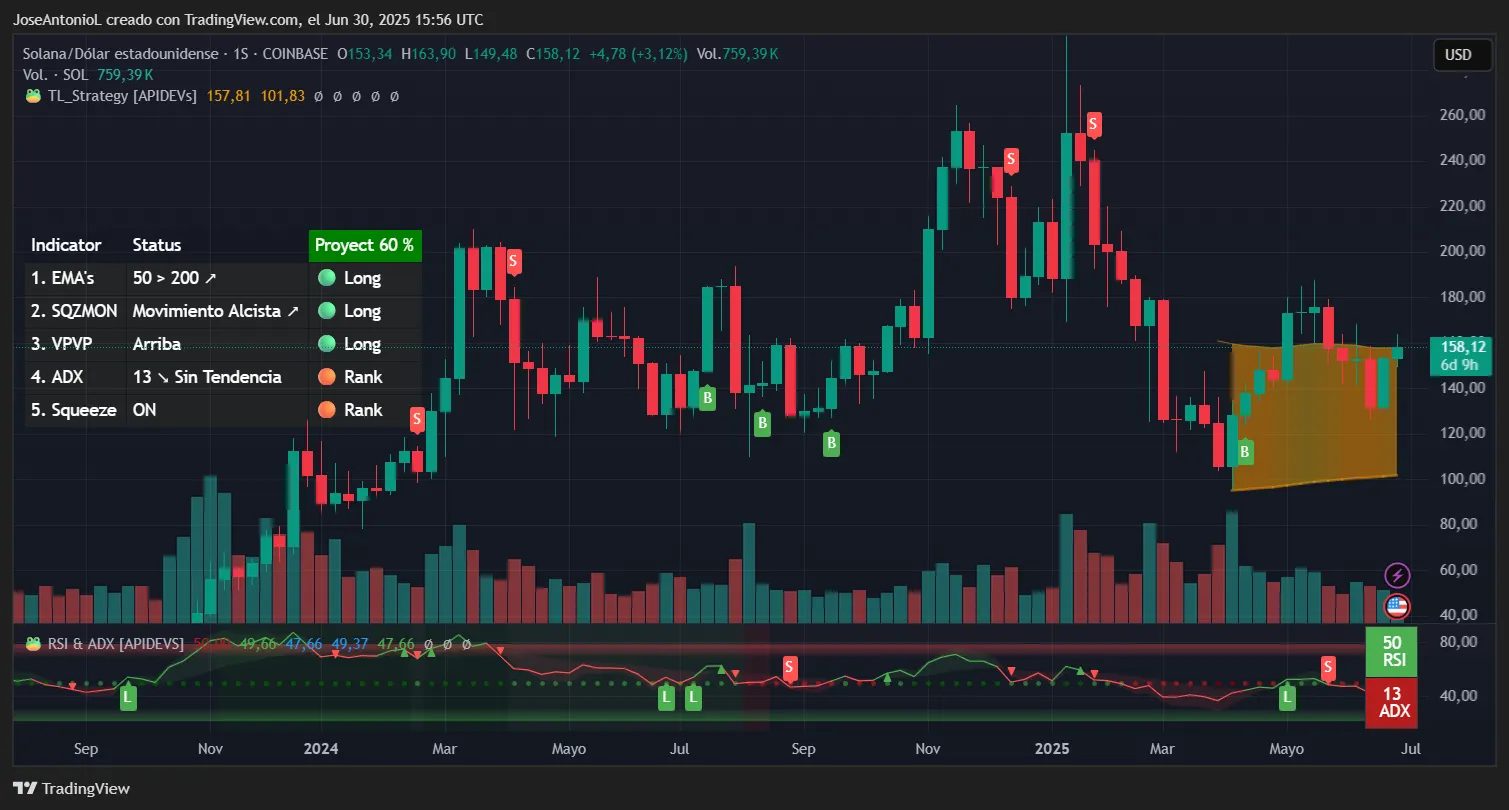
Task: Select the B buy marker at April 2025
Action: point(1245,452)
